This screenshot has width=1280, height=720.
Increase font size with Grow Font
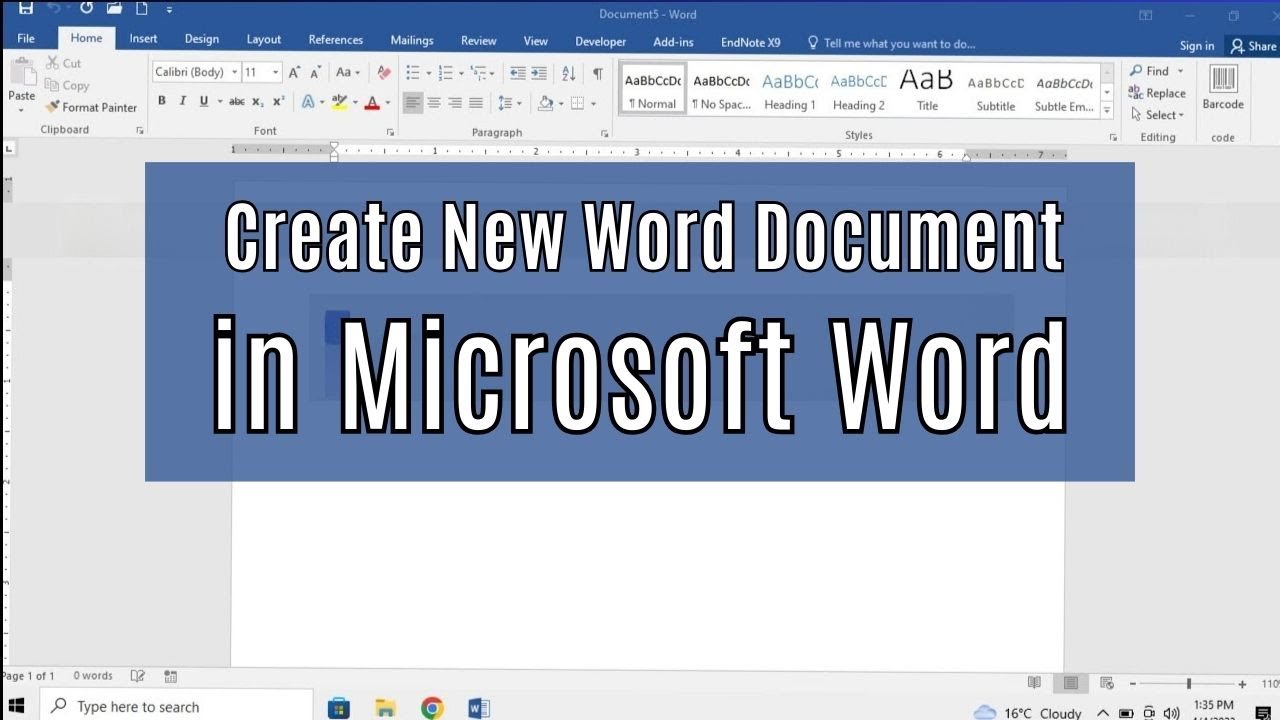294,72
